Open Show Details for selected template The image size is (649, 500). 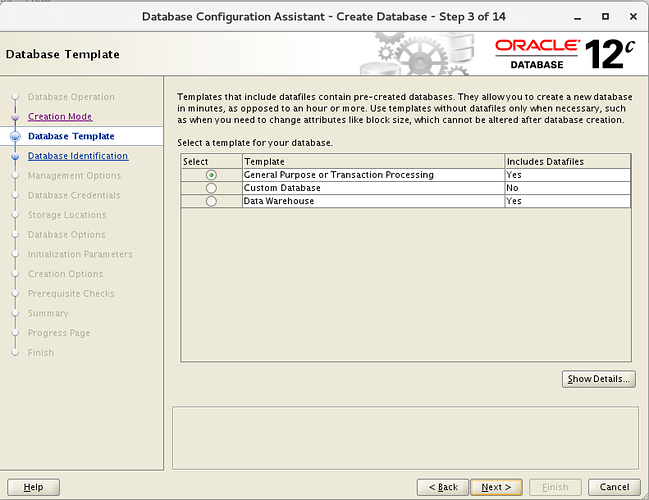[599, 379]
